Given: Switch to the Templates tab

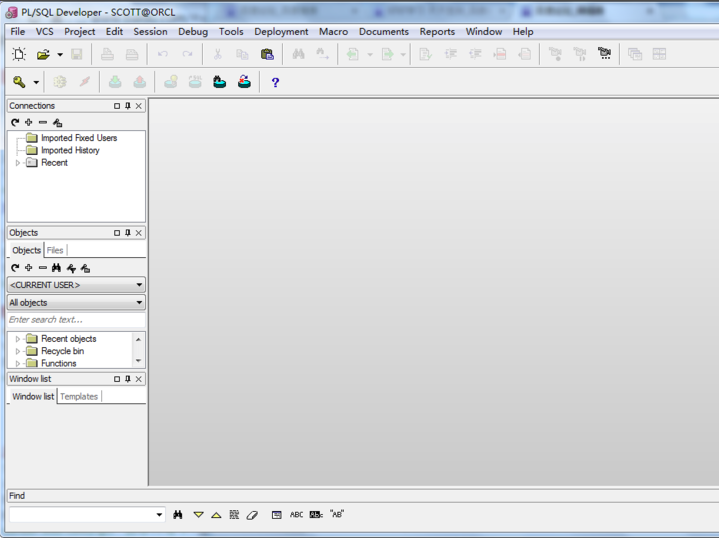Looking at the screenshot, I should [x=79, y=396].
